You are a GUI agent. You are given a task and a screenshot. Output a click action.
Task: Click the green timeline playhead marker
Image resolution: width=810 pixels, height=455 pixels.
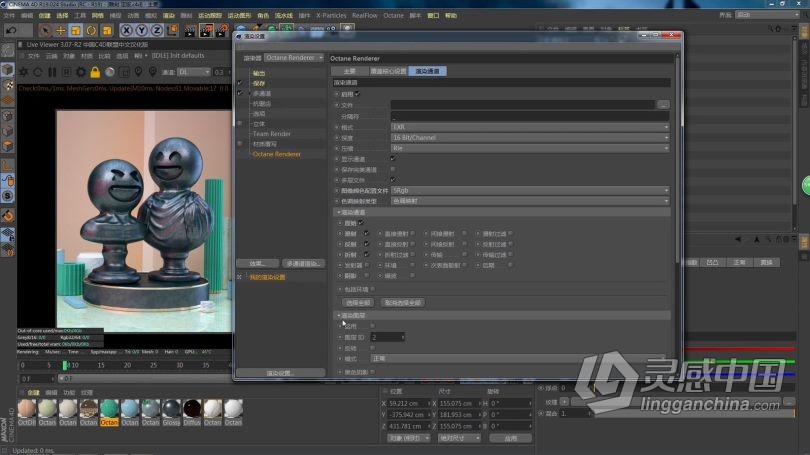point(65,365)
